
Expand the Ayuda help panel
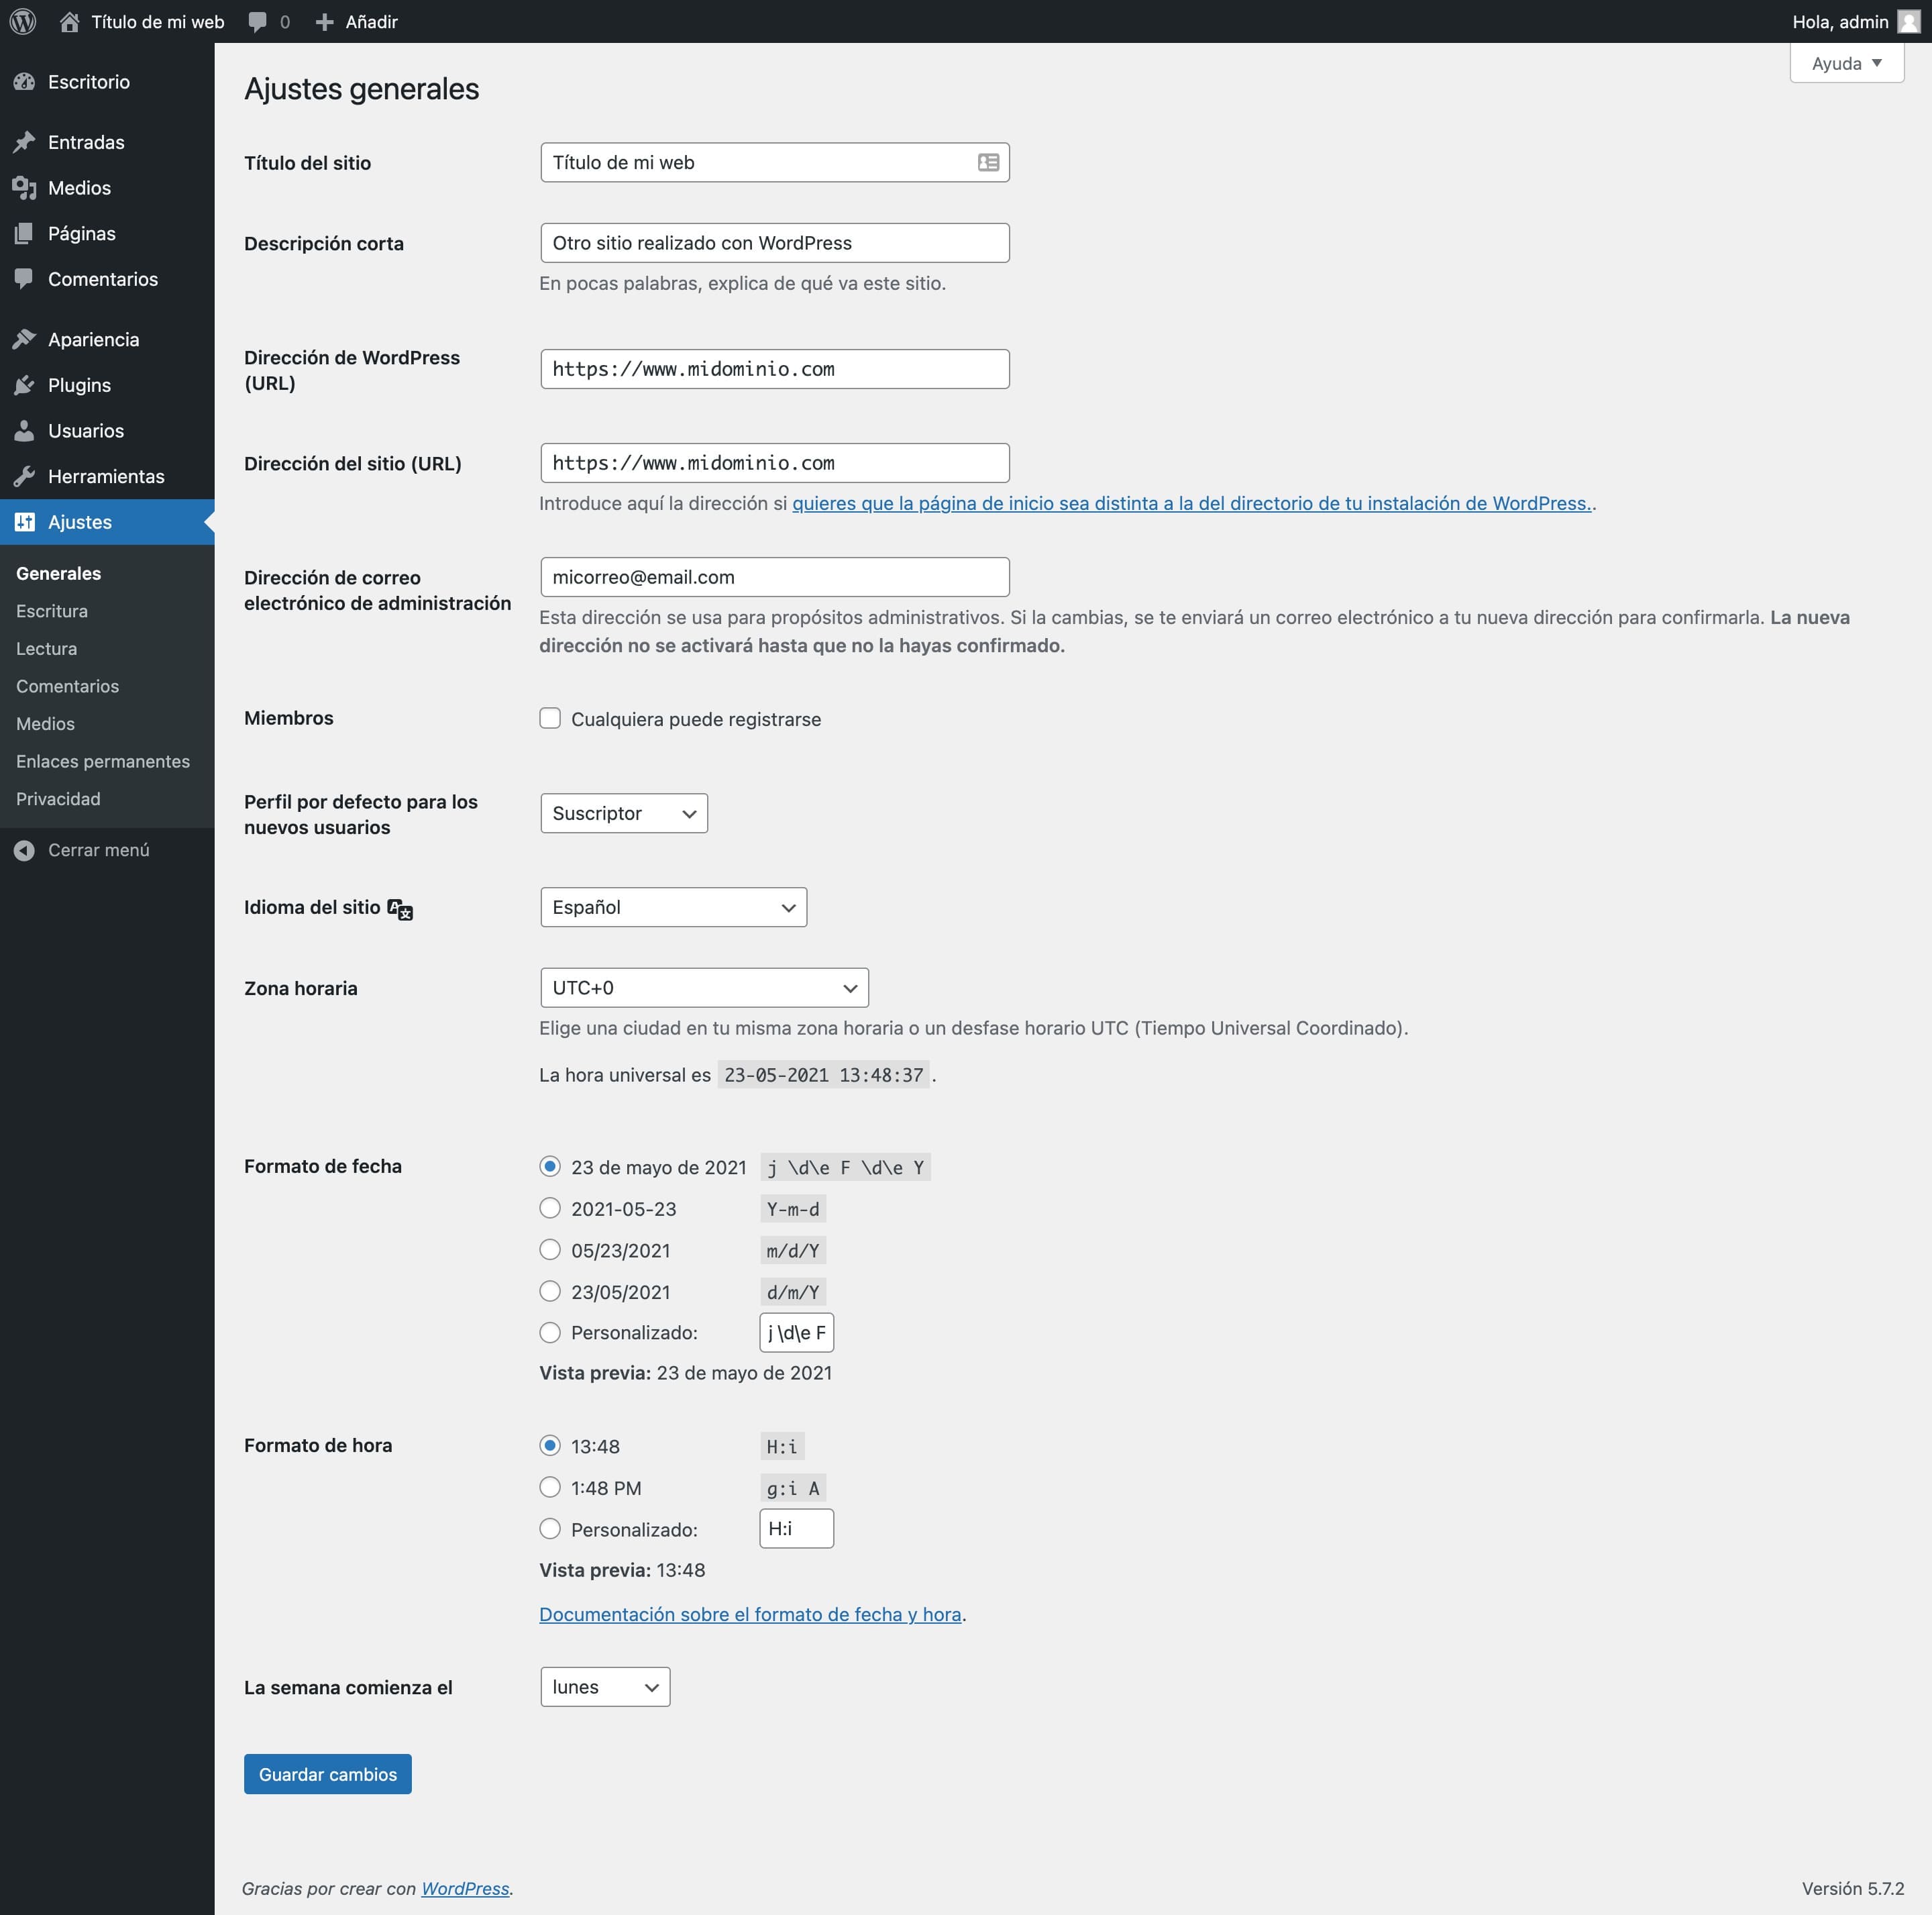(x=1847, y=63)
